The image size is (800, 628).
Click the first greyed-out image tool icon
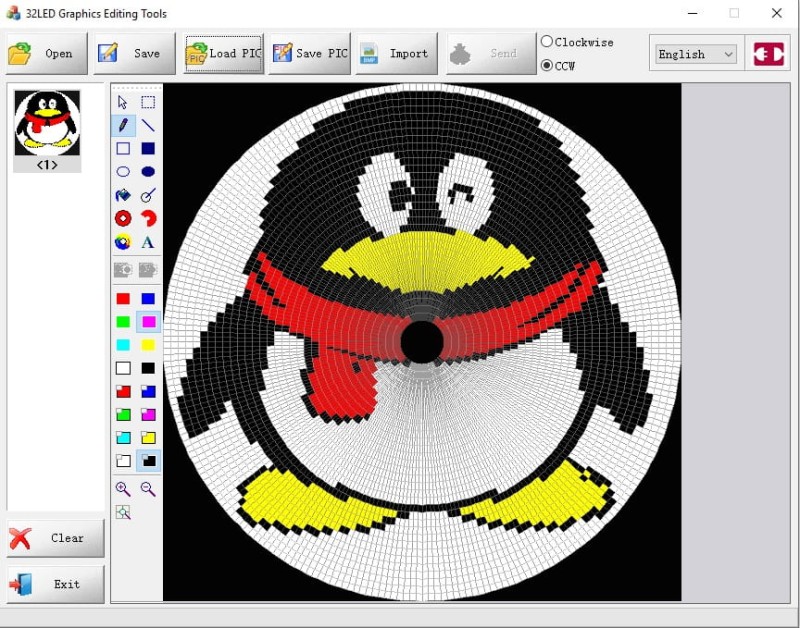pyautogui.click(x=123, y=269)
